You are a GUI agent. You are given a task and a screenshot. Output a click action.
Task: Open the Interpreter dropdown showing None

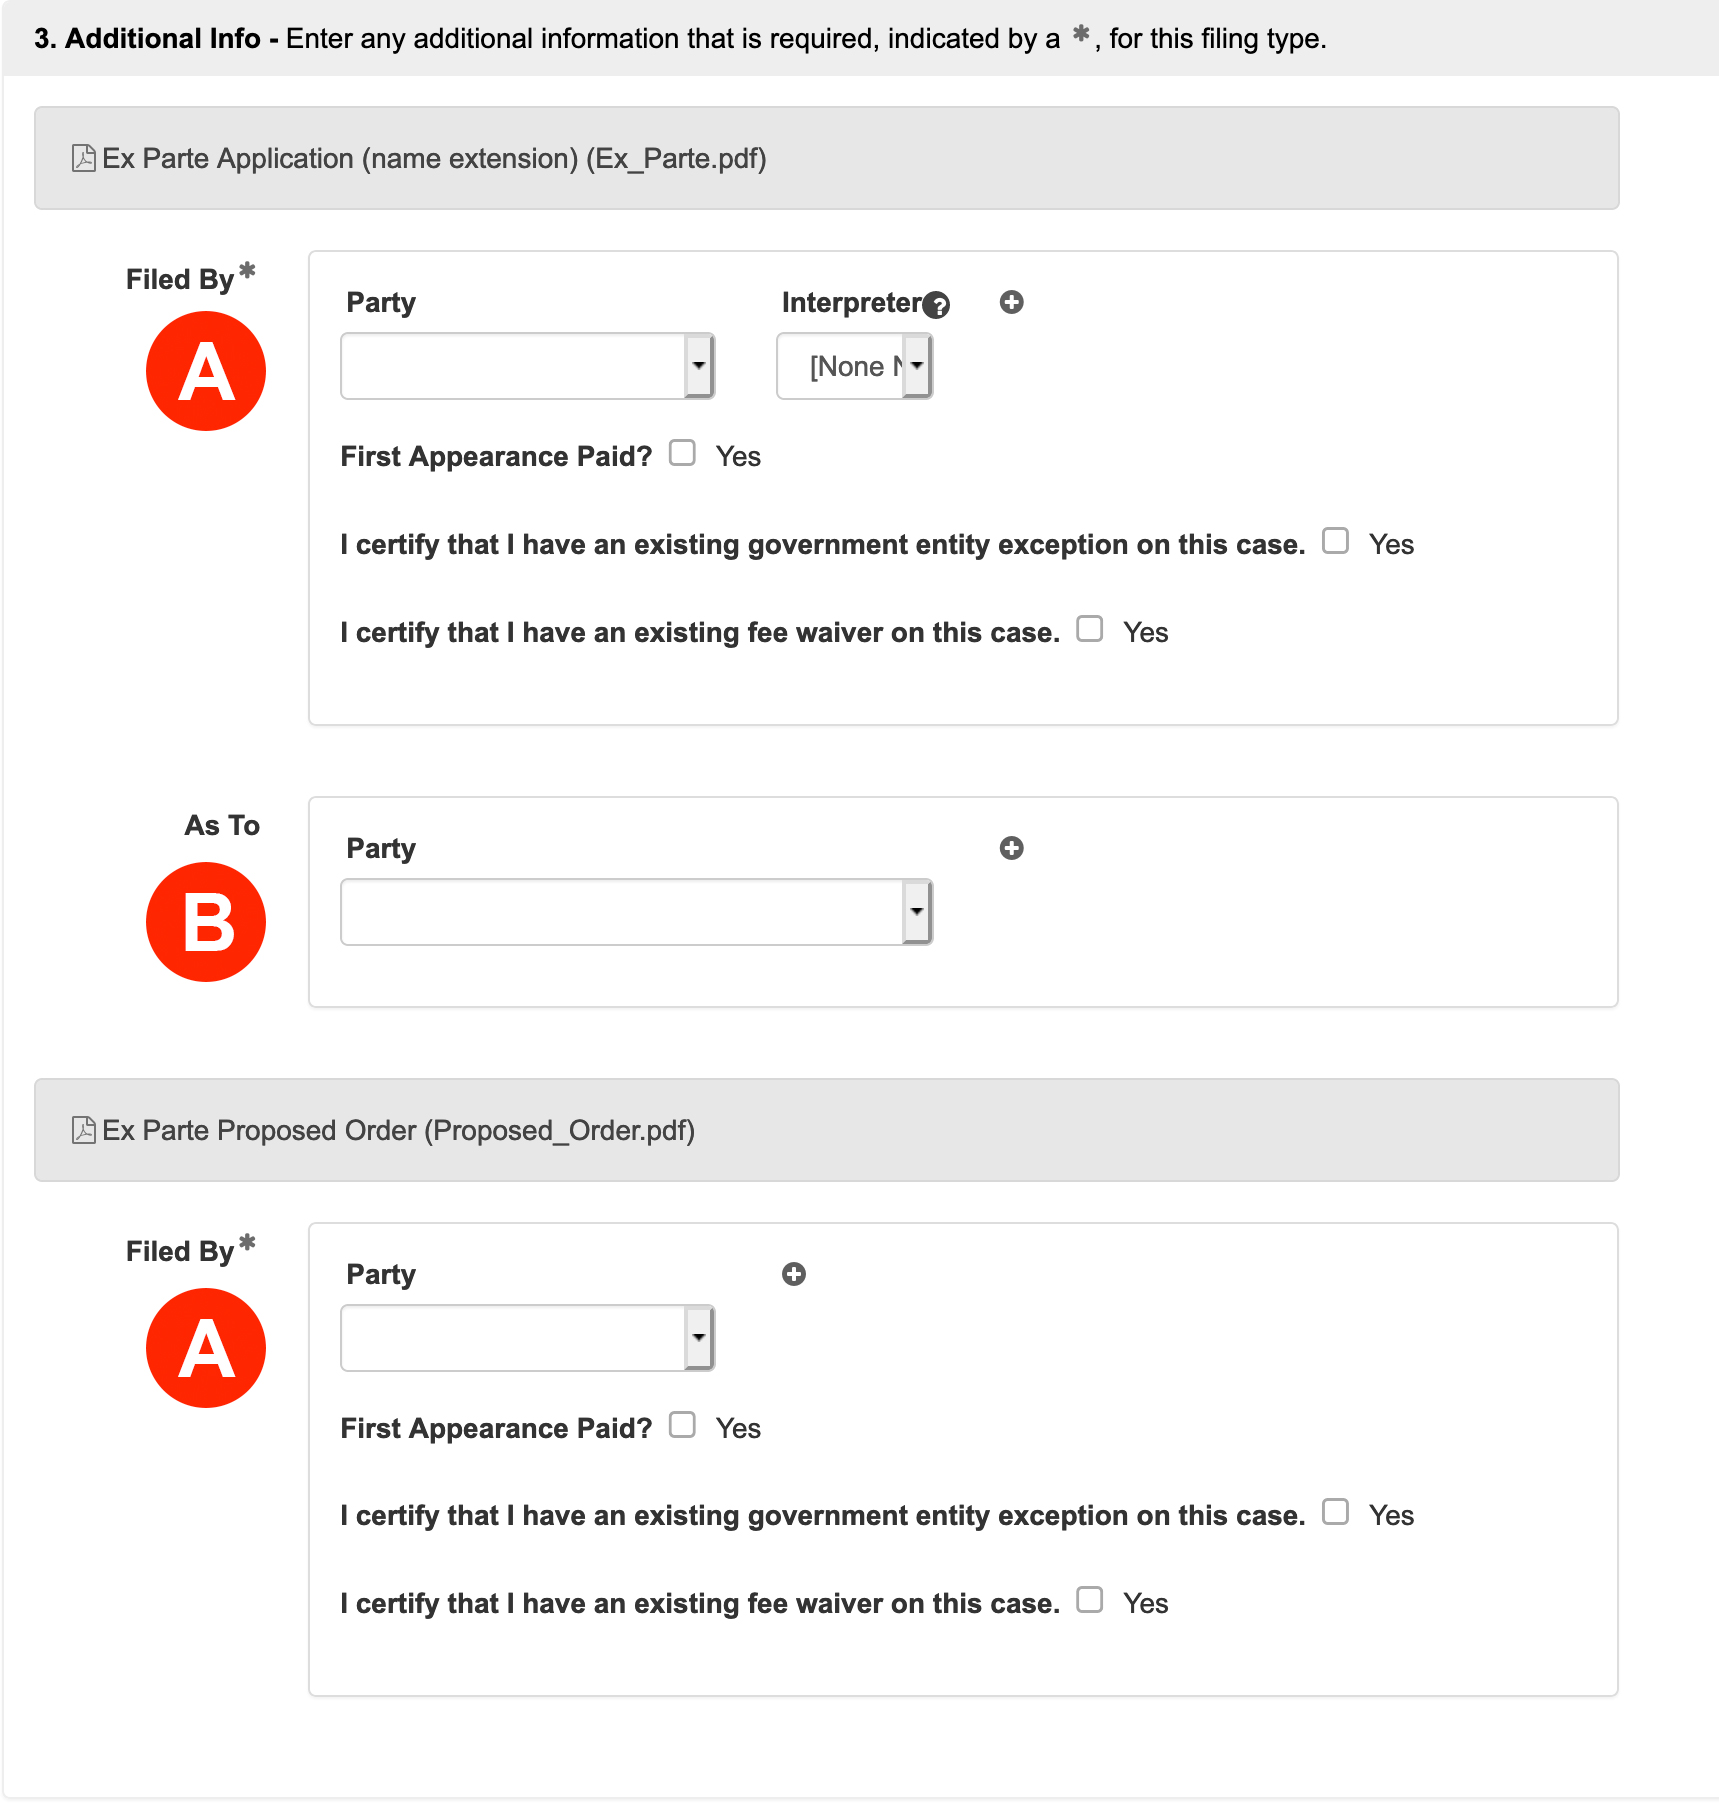click(x=855, y=366)
